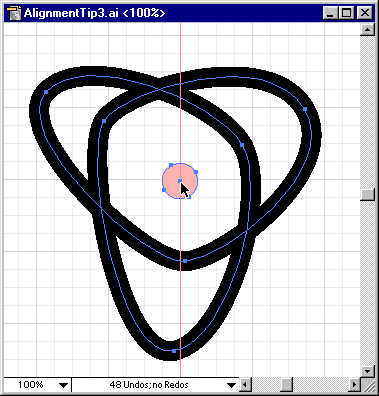379x396 pixels.
Task: Click the pink circle's top anchor point
Action: point(171,165)
